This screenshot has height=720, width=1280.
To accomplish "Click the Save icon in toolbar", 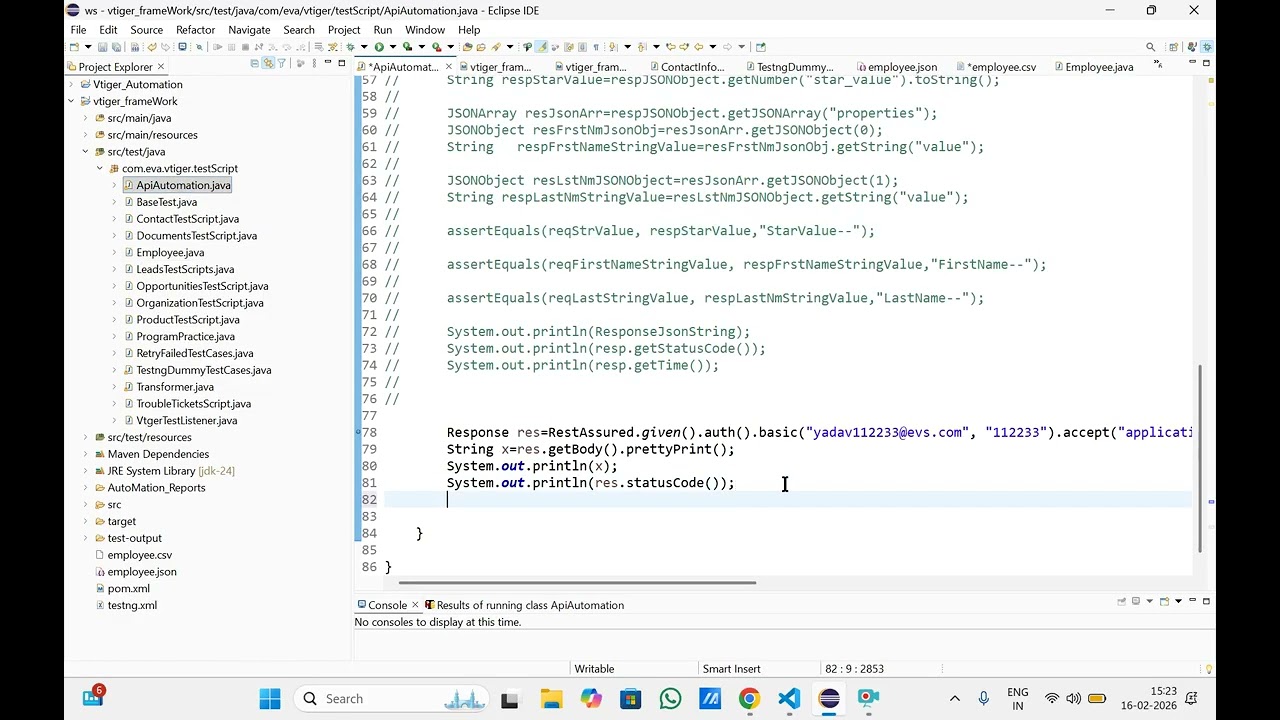I will pos(102,47).
